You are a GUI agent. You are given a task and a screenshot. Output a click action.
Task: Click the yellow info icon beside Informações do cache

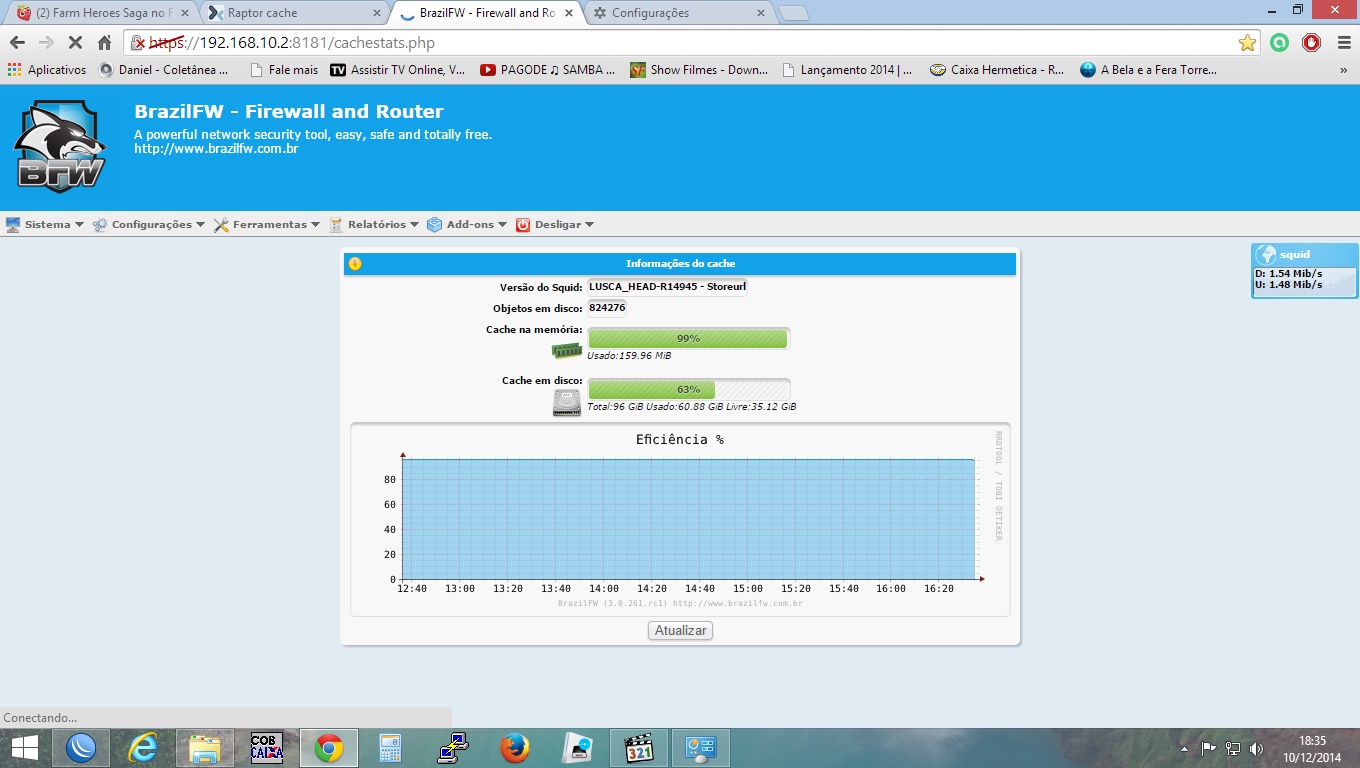coord(355,264)
